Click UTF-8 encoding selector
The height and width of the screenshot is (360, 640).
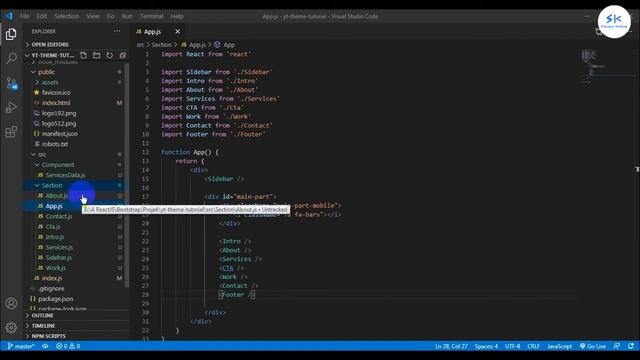(x=513, y=346)
